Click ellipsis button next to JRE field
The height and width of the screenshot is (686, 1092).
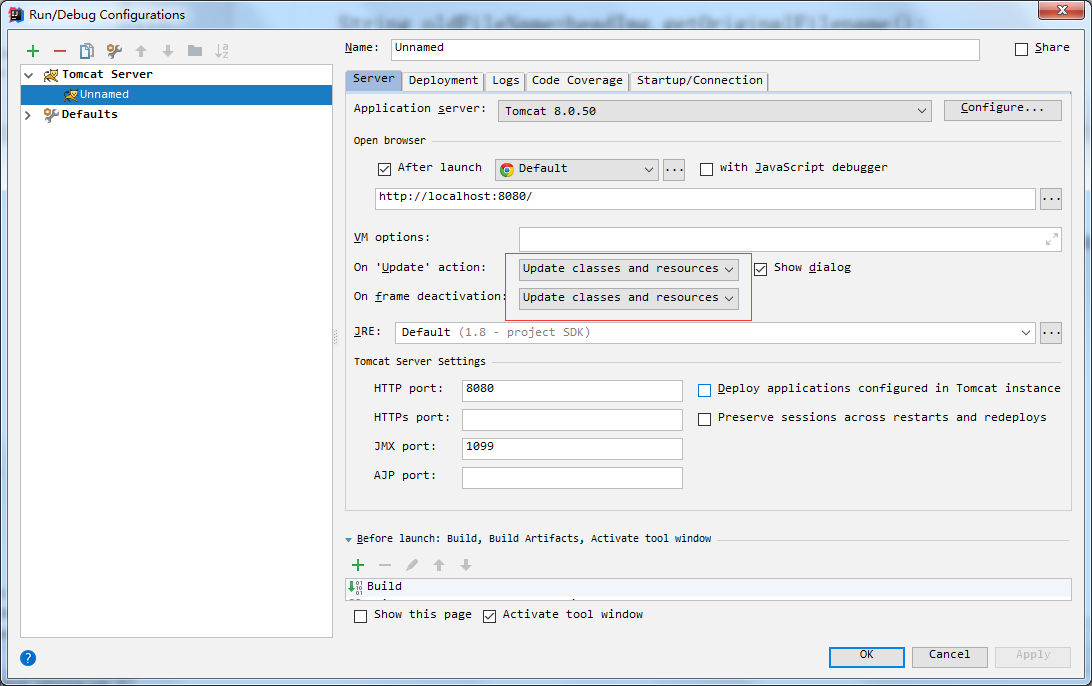1051,333
